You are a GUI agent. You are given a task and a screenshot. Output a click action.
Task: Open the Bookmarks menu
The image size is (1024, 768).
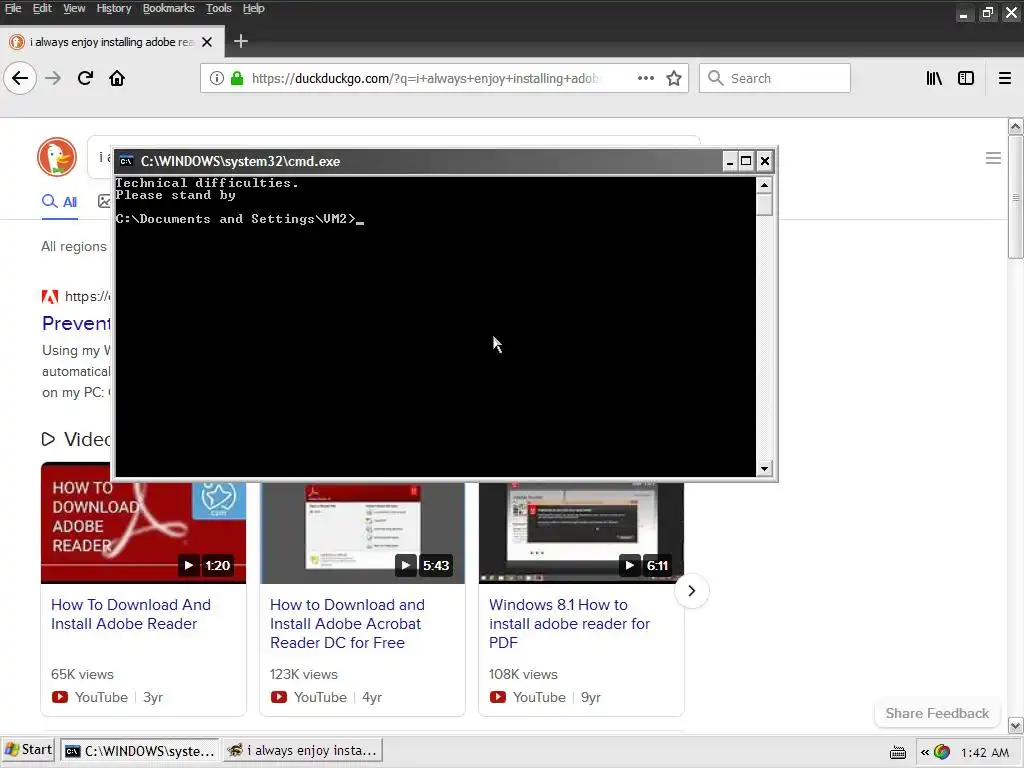click(168, 8)
